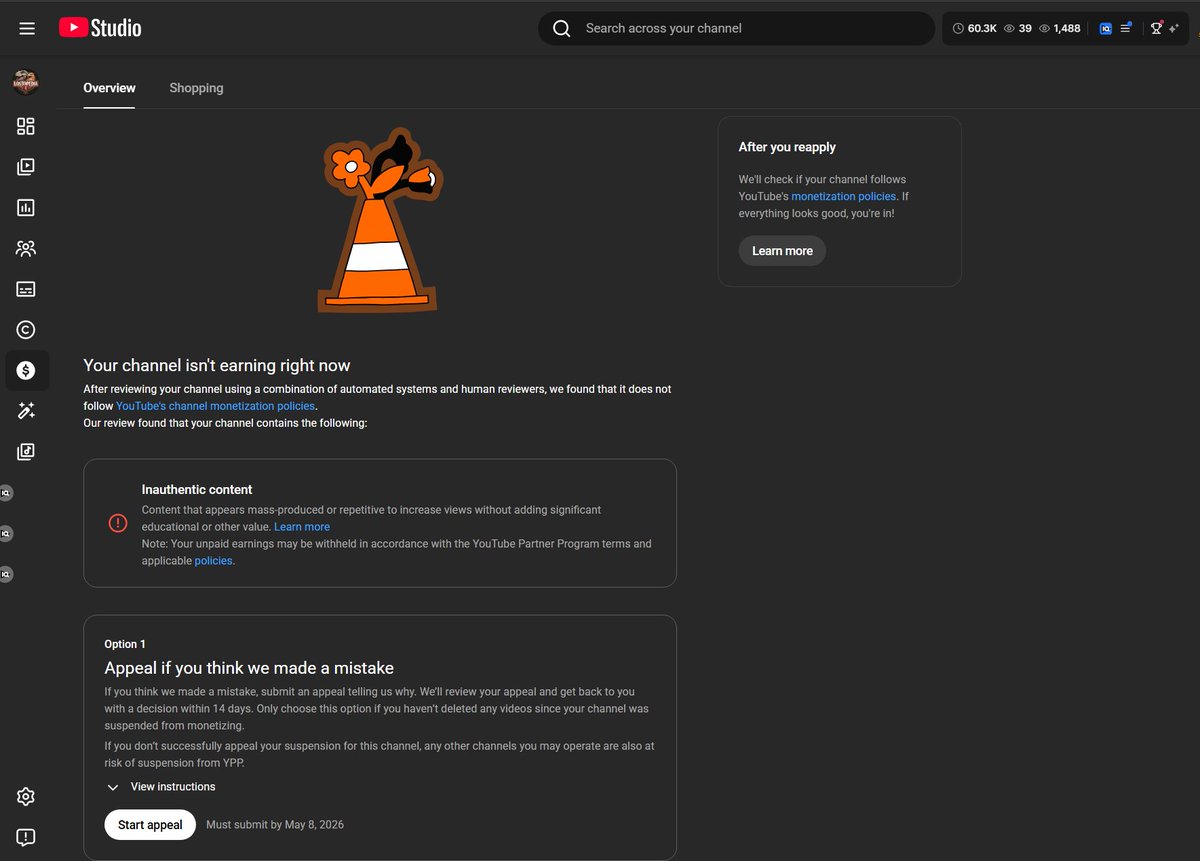Click the 'Must submit by May 8, 2026' text

[275, 825]
